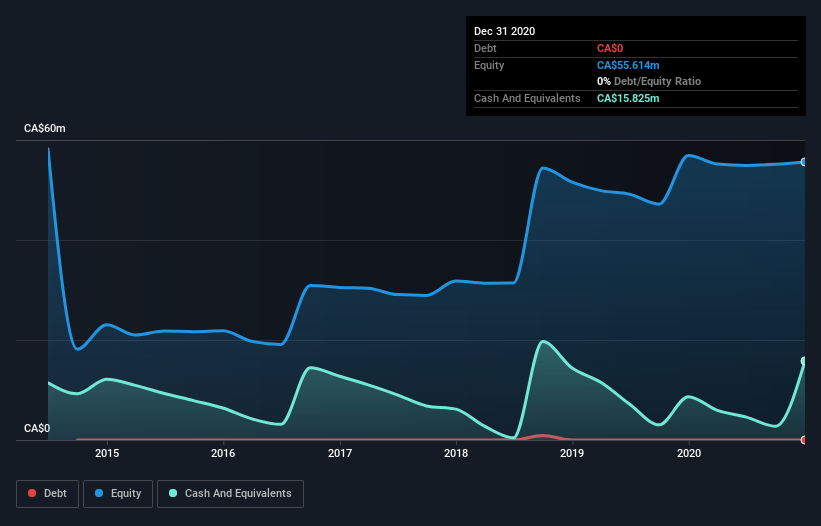
Task: Click the red CA$0 debt value
Action: tap(610, 48)
